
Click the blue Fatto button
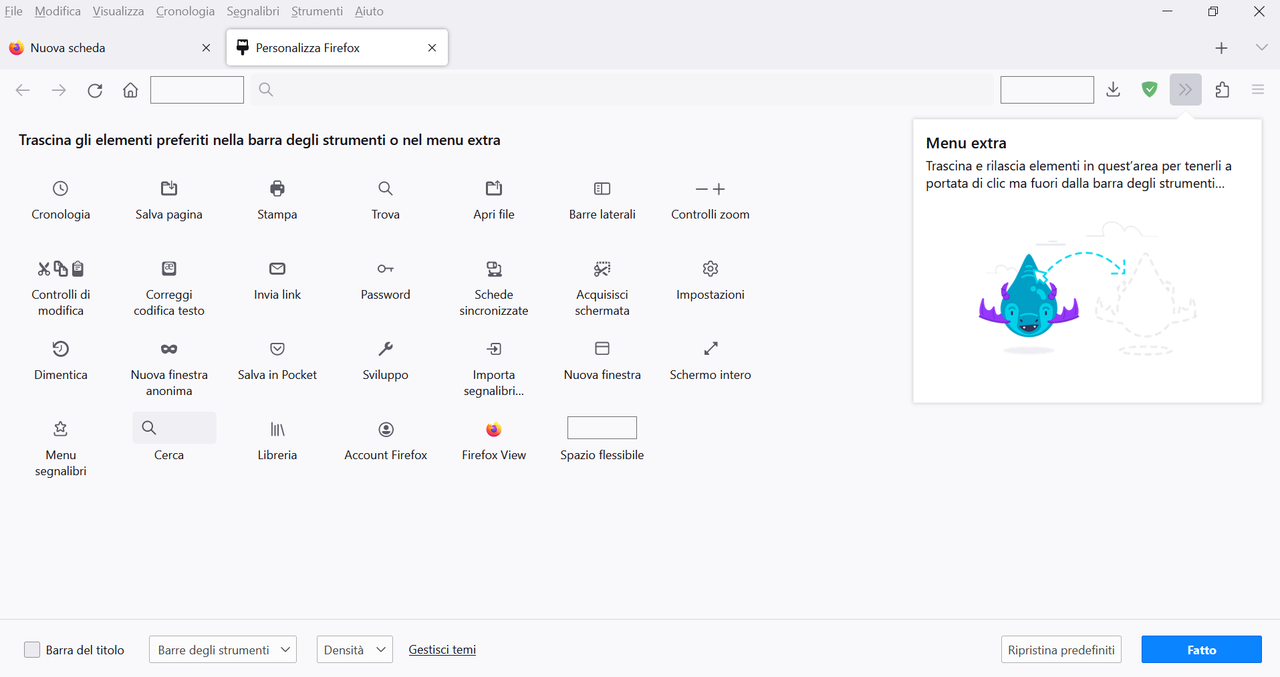pyautogui.click(x=1202, y=650)
